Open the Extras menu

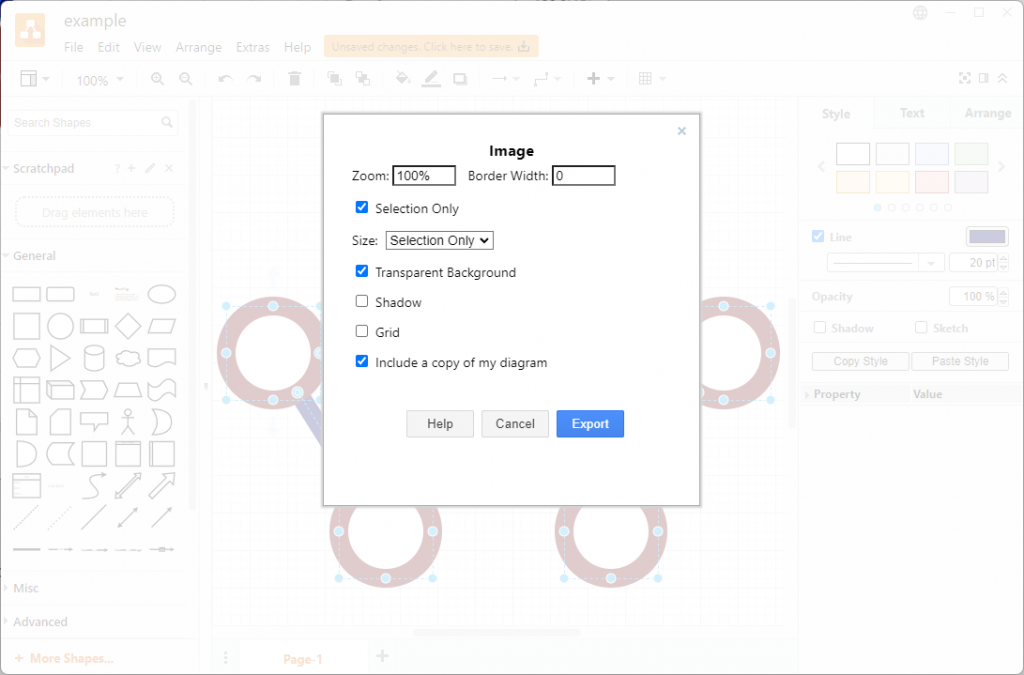point(253,47)
